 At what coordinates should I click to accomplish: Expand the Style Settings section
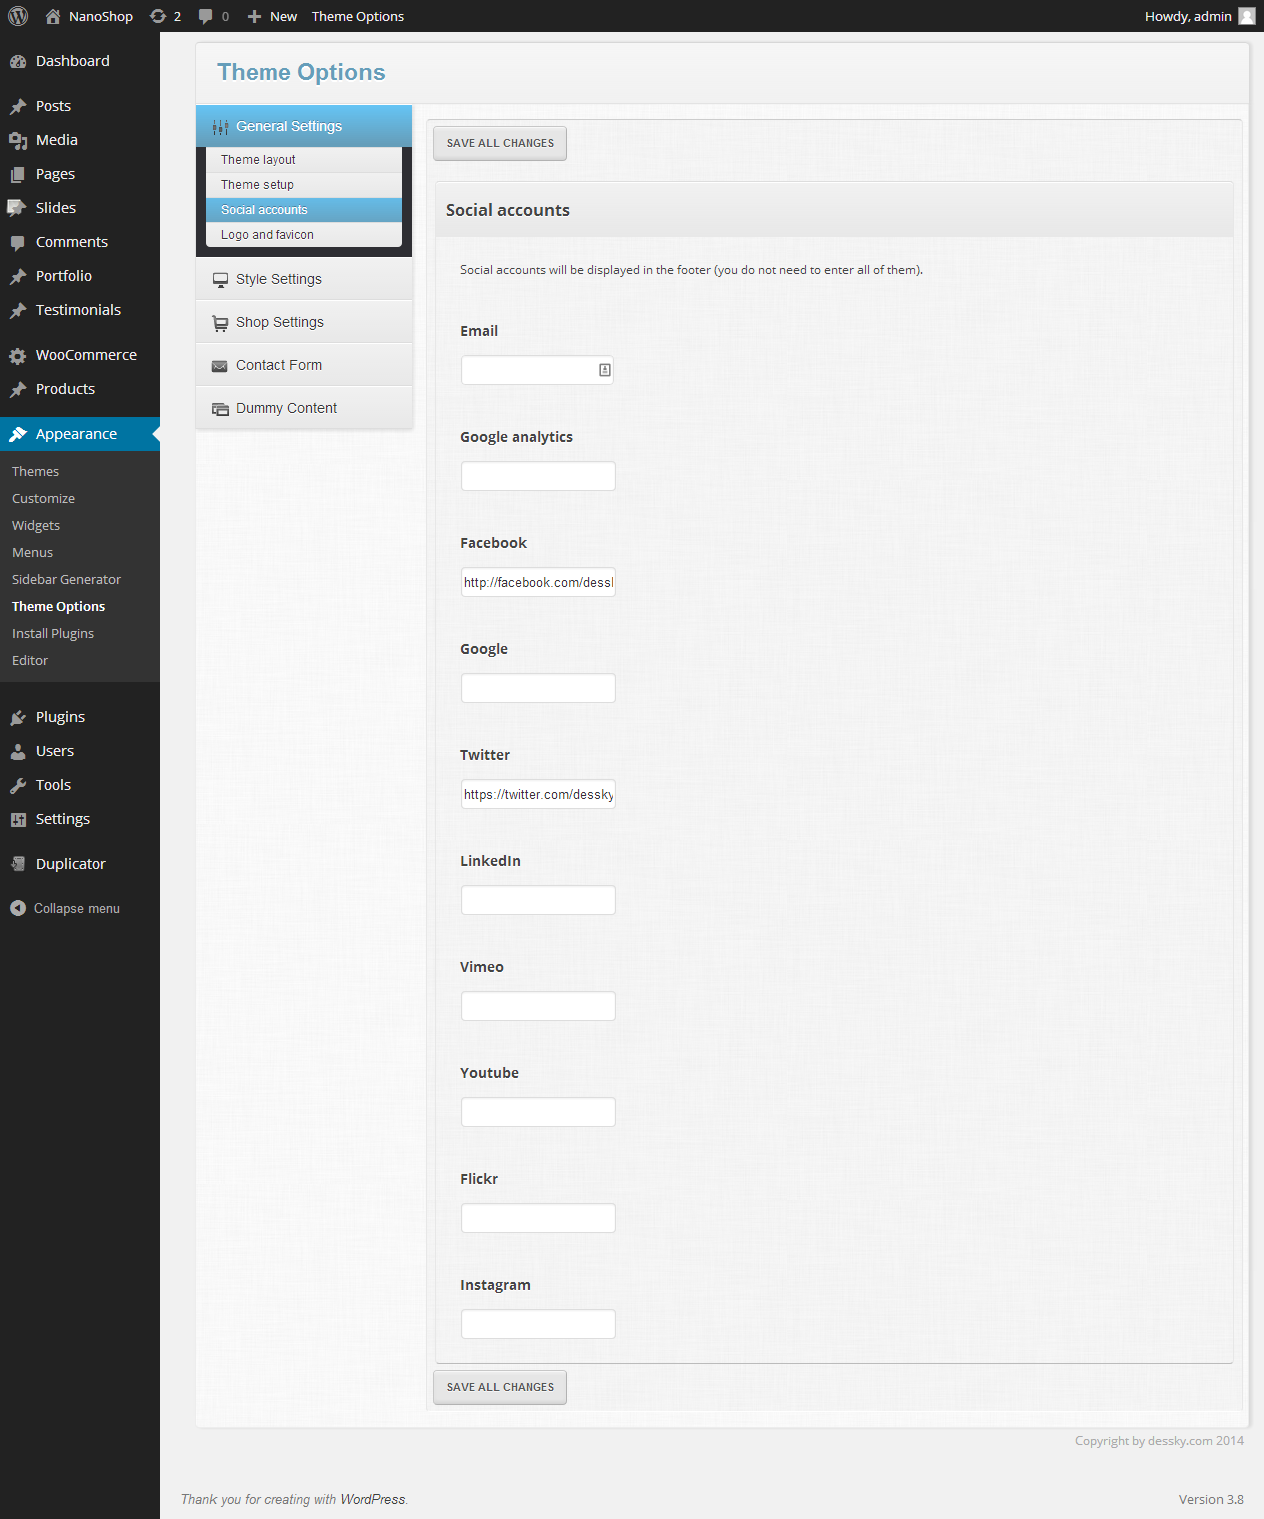point(279,279)
